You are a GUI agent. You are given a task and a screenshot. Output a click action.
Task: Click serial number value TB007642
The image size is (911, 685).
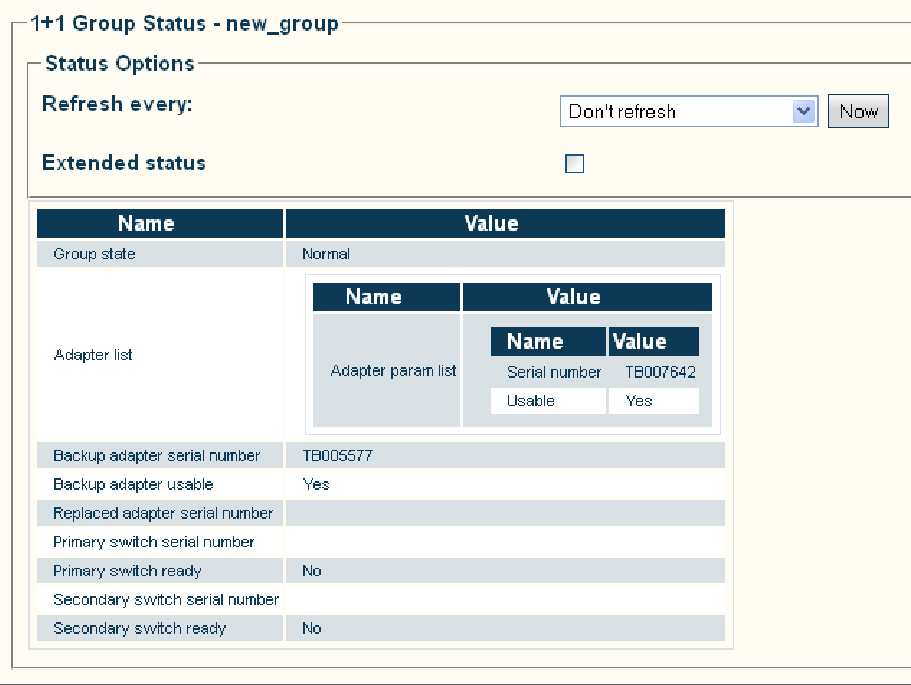pyautogui.click(x=660, y=372)
